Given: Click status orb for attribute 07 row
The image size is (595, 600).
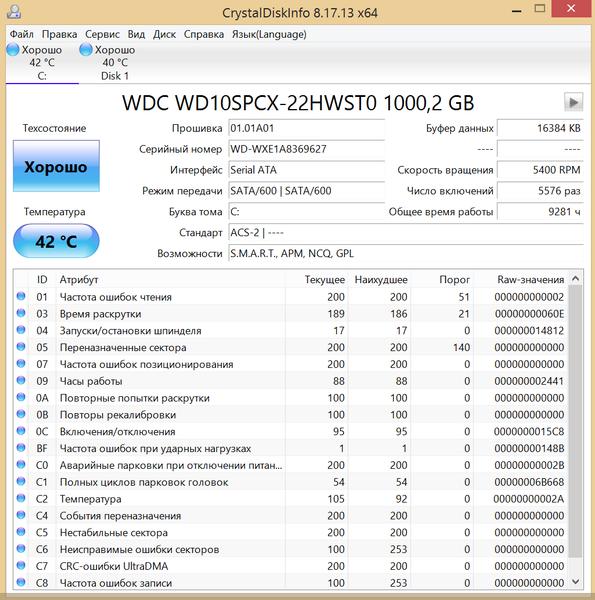Looking at the screenshot, I should (21, 364).
